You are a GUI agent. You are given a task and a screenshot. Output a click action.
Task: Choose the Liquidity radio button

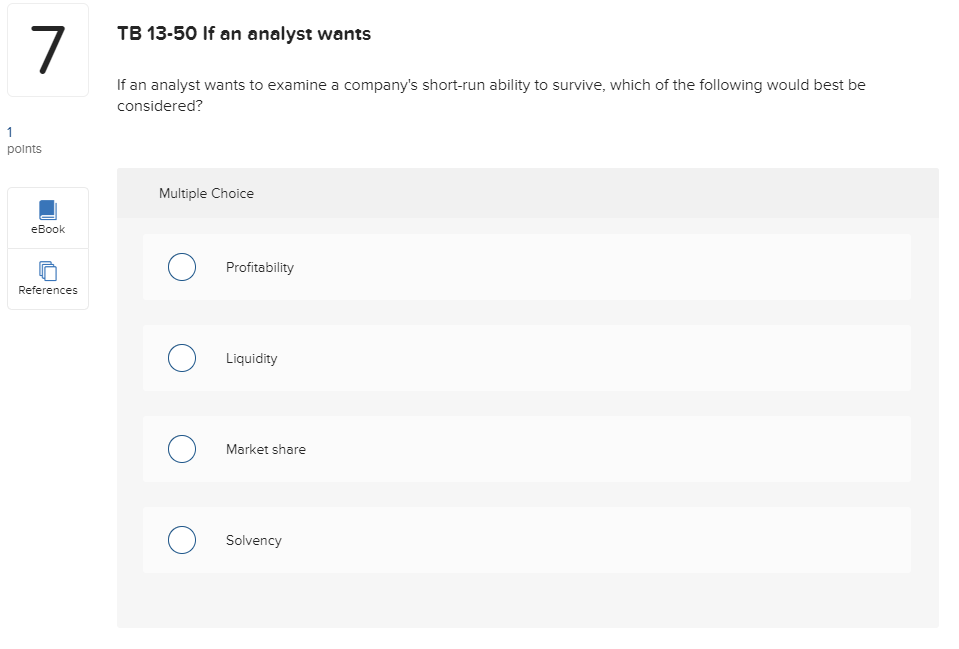point(181,358)
